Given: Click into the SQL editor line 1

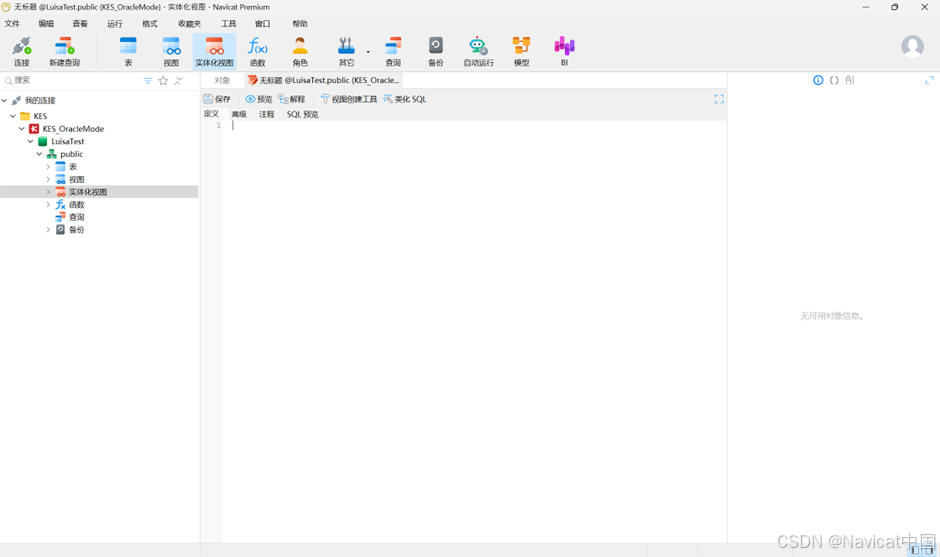Looking at the screenshot, I should [474, 125].
